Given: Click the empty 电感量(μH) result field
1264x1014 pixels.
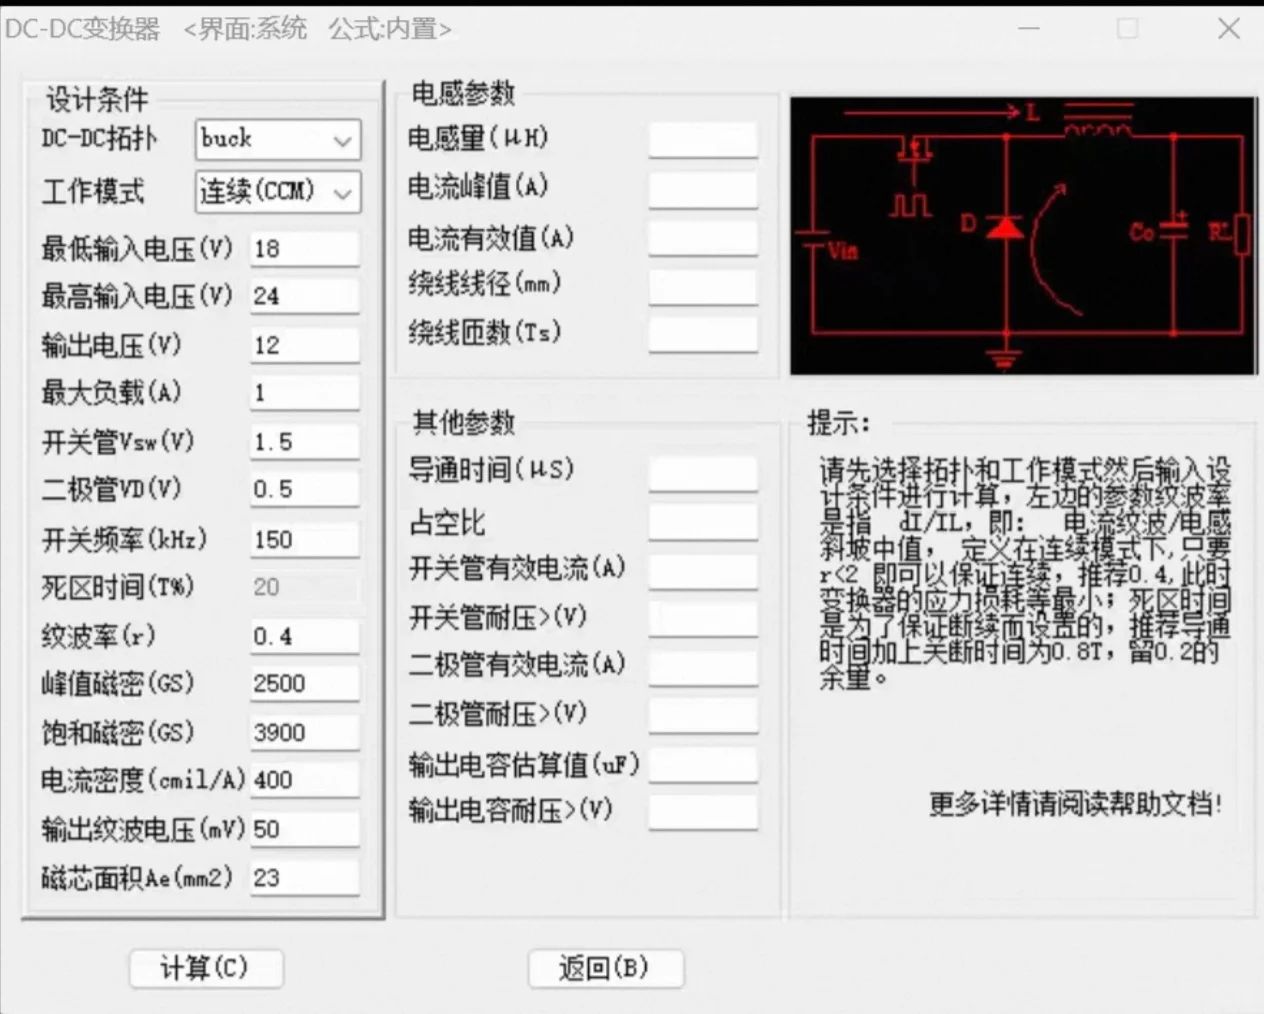Looking at the screenshot, I should [x=703, y=140].
